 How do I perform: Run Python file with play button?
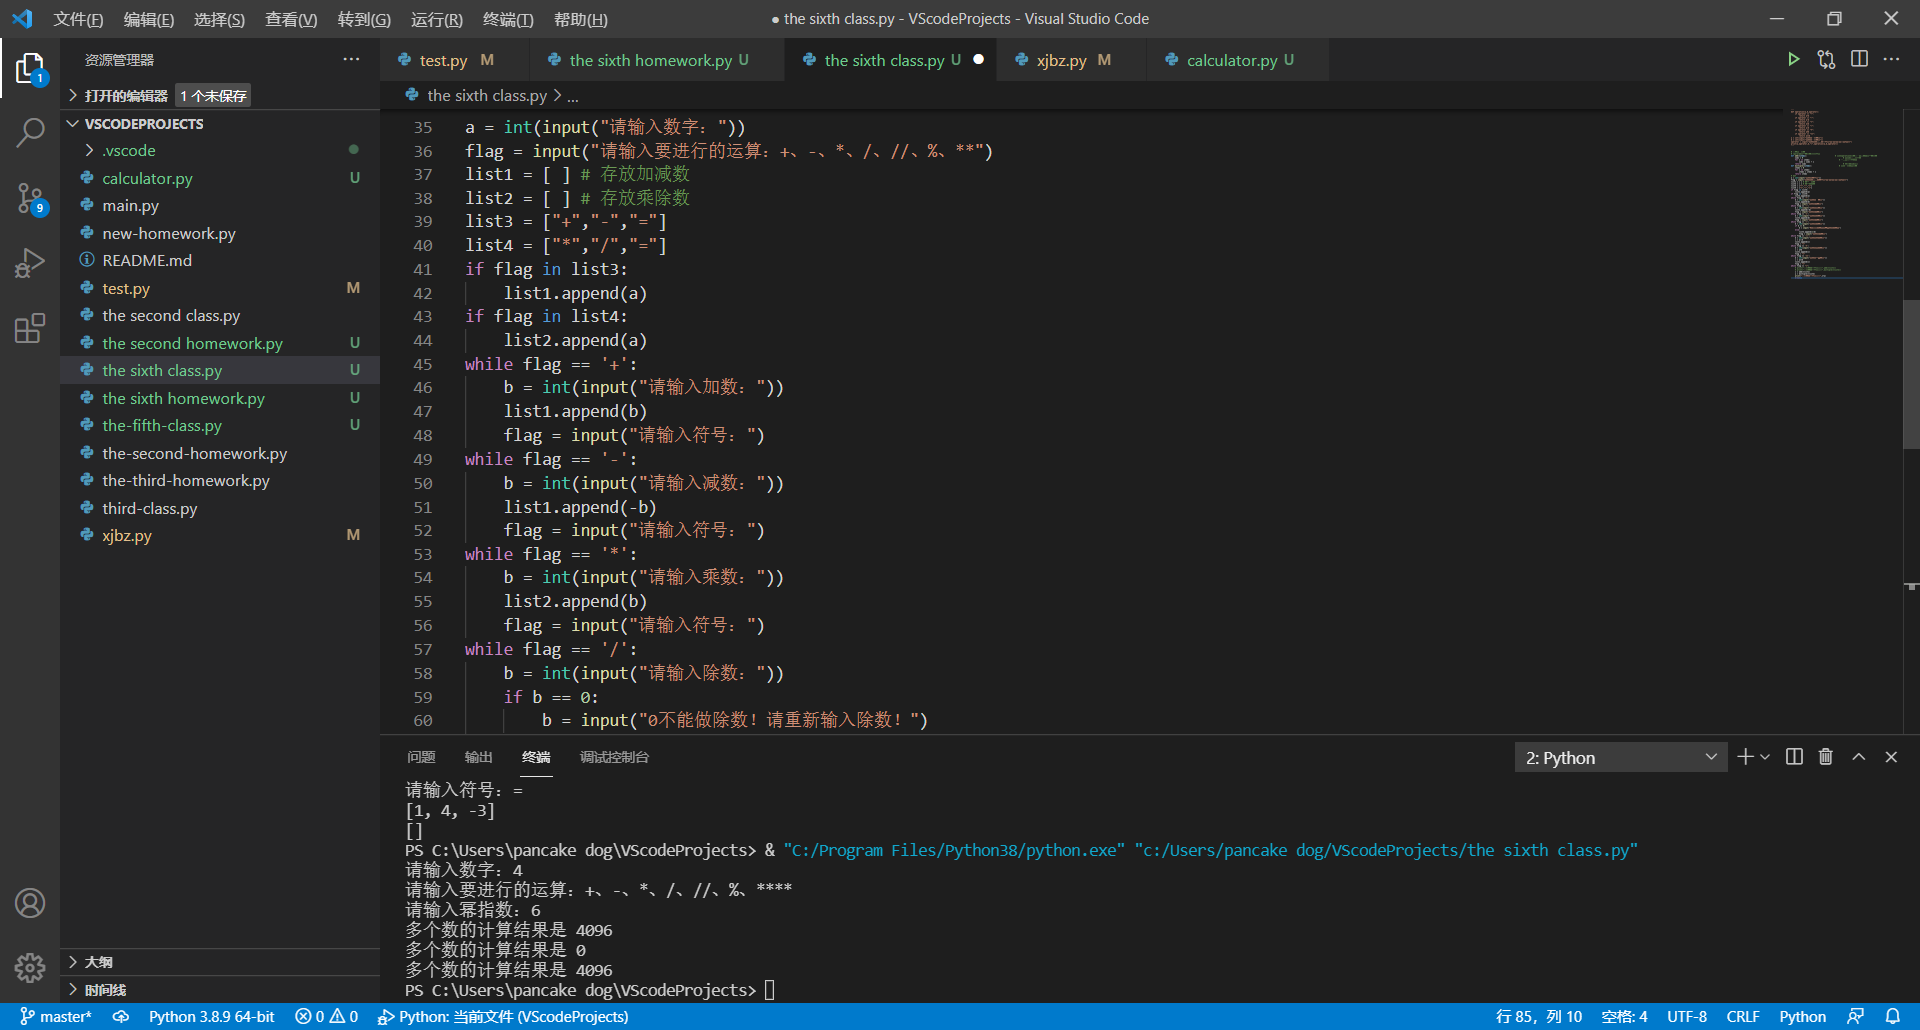coord(1793,60)
